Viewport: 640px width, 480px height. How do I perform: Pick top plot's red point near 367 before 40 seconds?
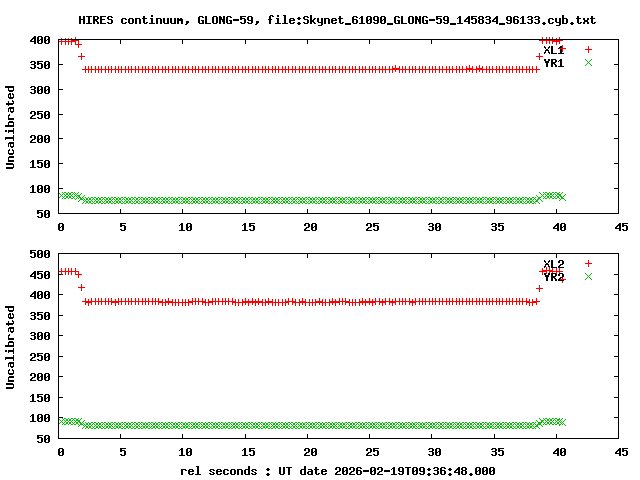tap(539, 56)
